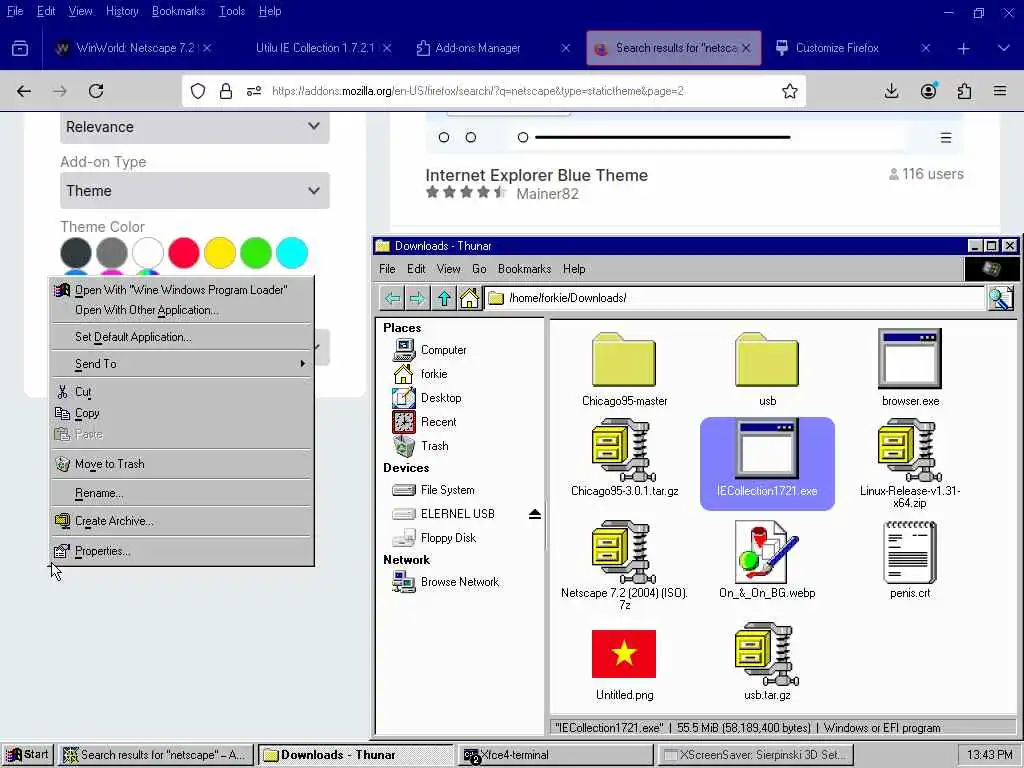Select Netscape 7.2 (2004) (ISO).7z archive
This screenshot has width=1024, height=768.
(624, 566)
